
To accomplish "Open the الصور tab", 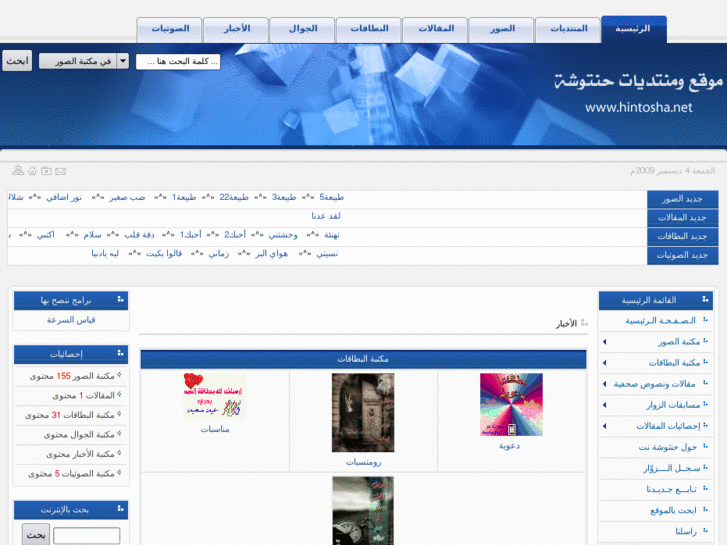I will [x=501, y=30].
